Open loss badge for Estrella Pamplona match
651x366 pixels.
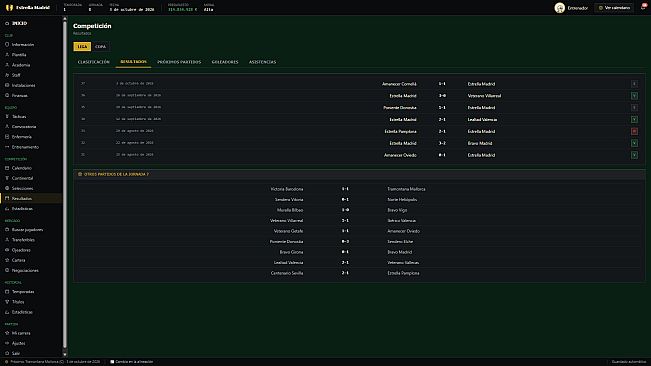coord(634,131)
